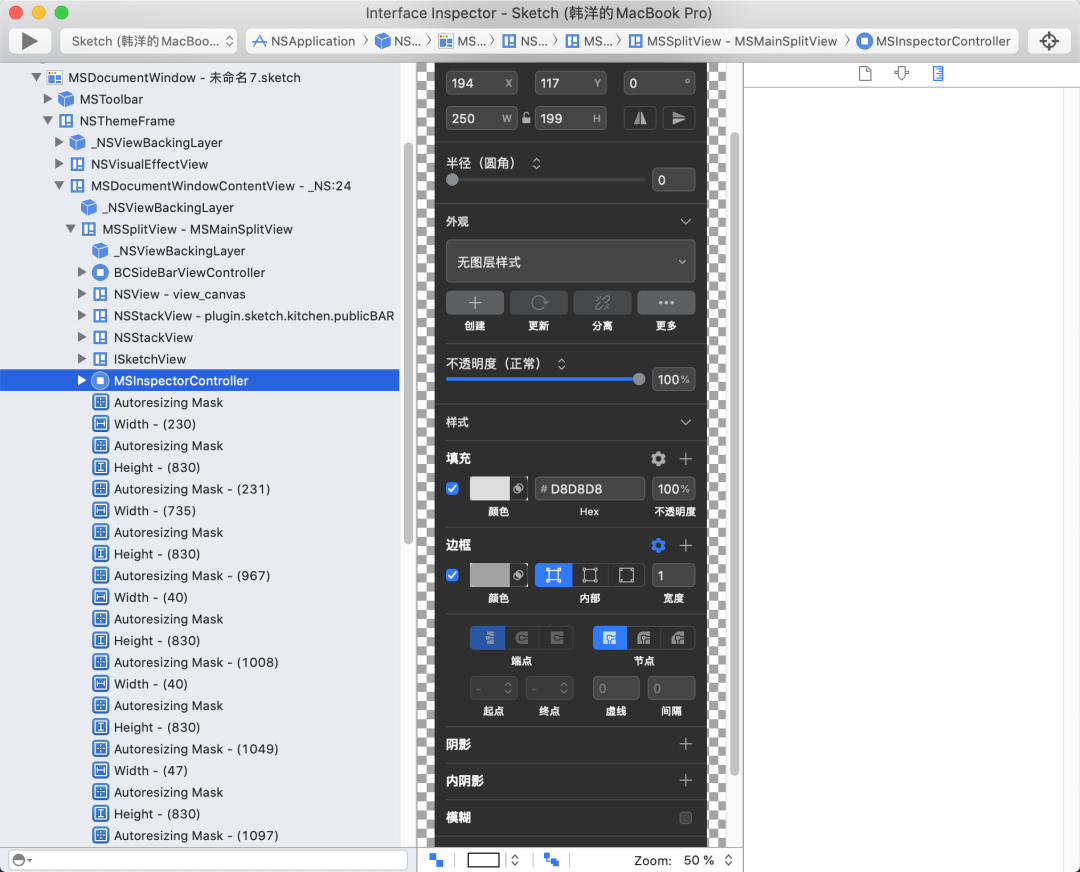The image size is (1080, 872).
Task: Toggle the 边框 border enabled checkbox
Action: click(453, 575)
